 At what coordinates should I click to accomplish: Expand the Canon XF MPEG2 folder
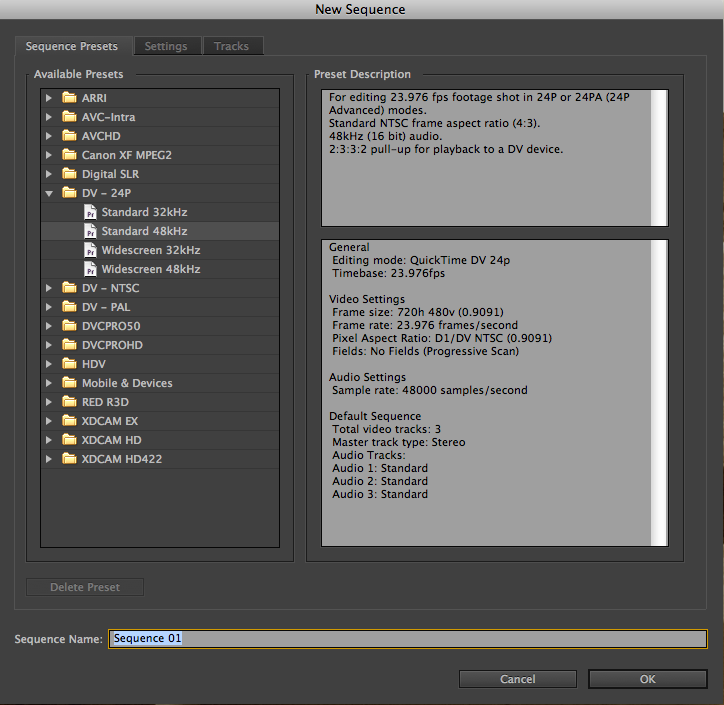(x=48, y=155)
